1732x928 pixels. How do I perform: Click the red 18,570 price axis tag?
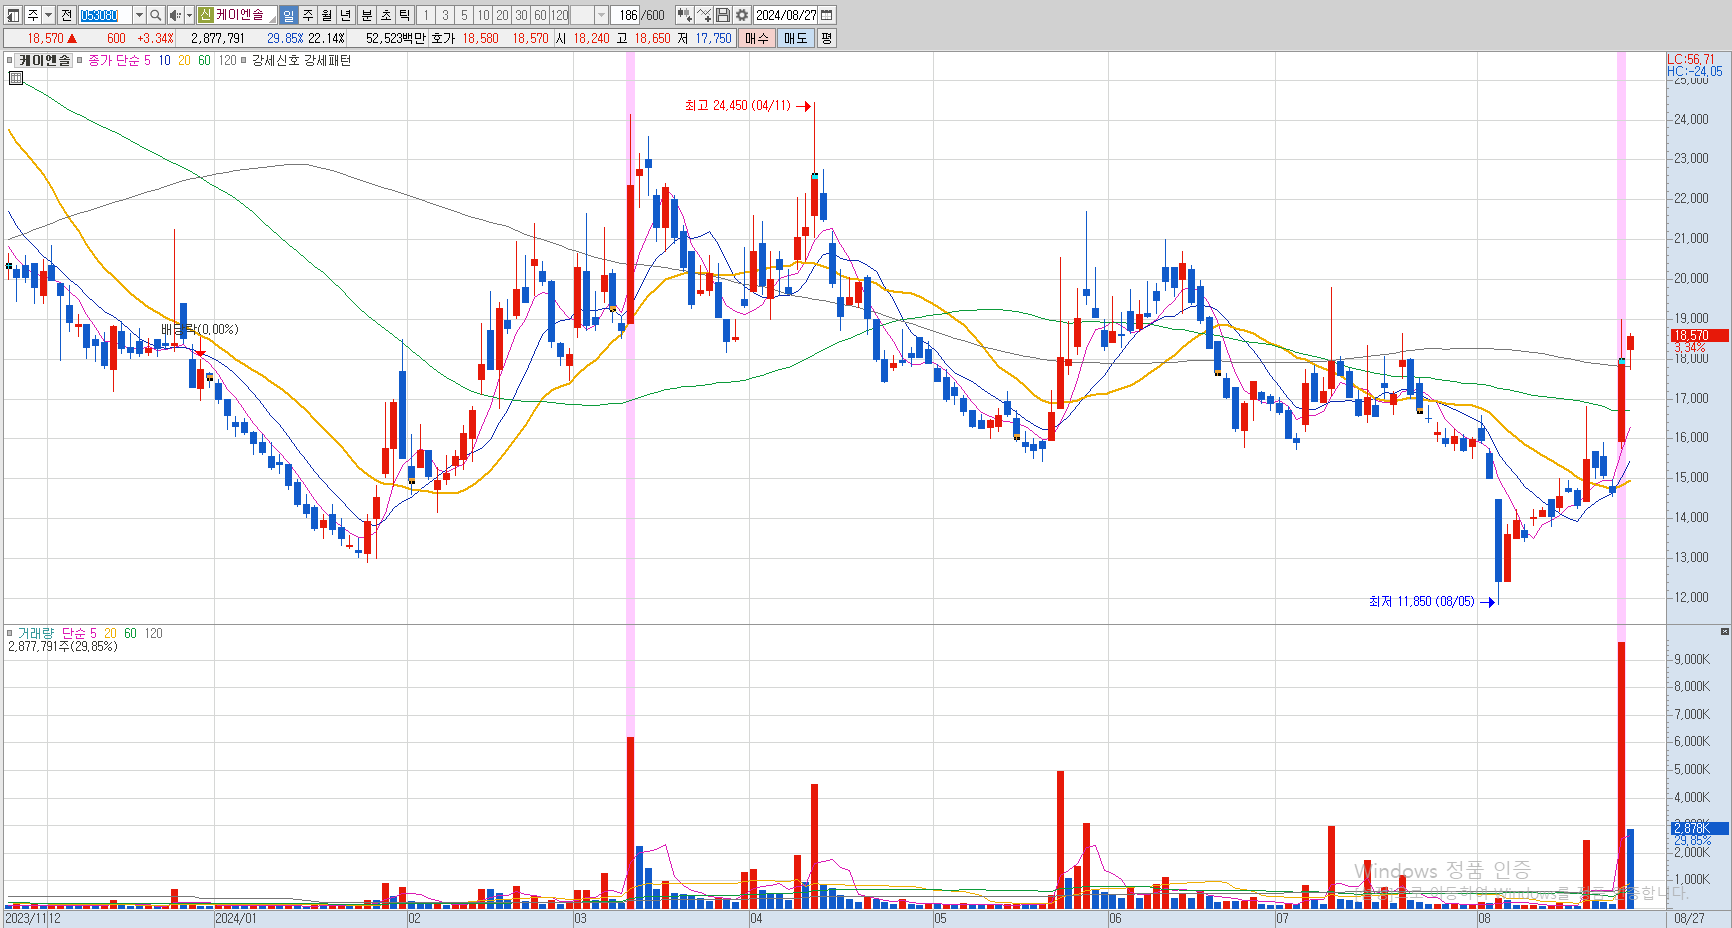tap(1699, 336)
